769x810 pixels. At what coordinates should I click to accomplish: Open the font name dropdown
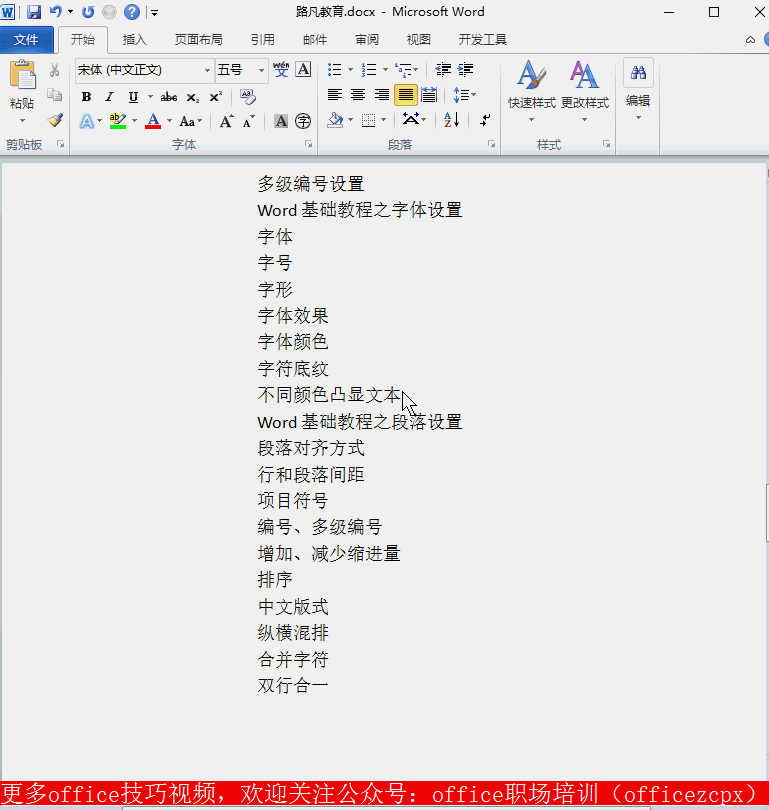point(207,70)
